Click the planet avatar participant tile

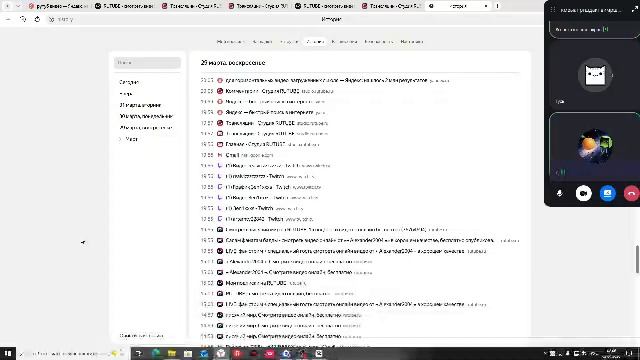click(594, 146)
